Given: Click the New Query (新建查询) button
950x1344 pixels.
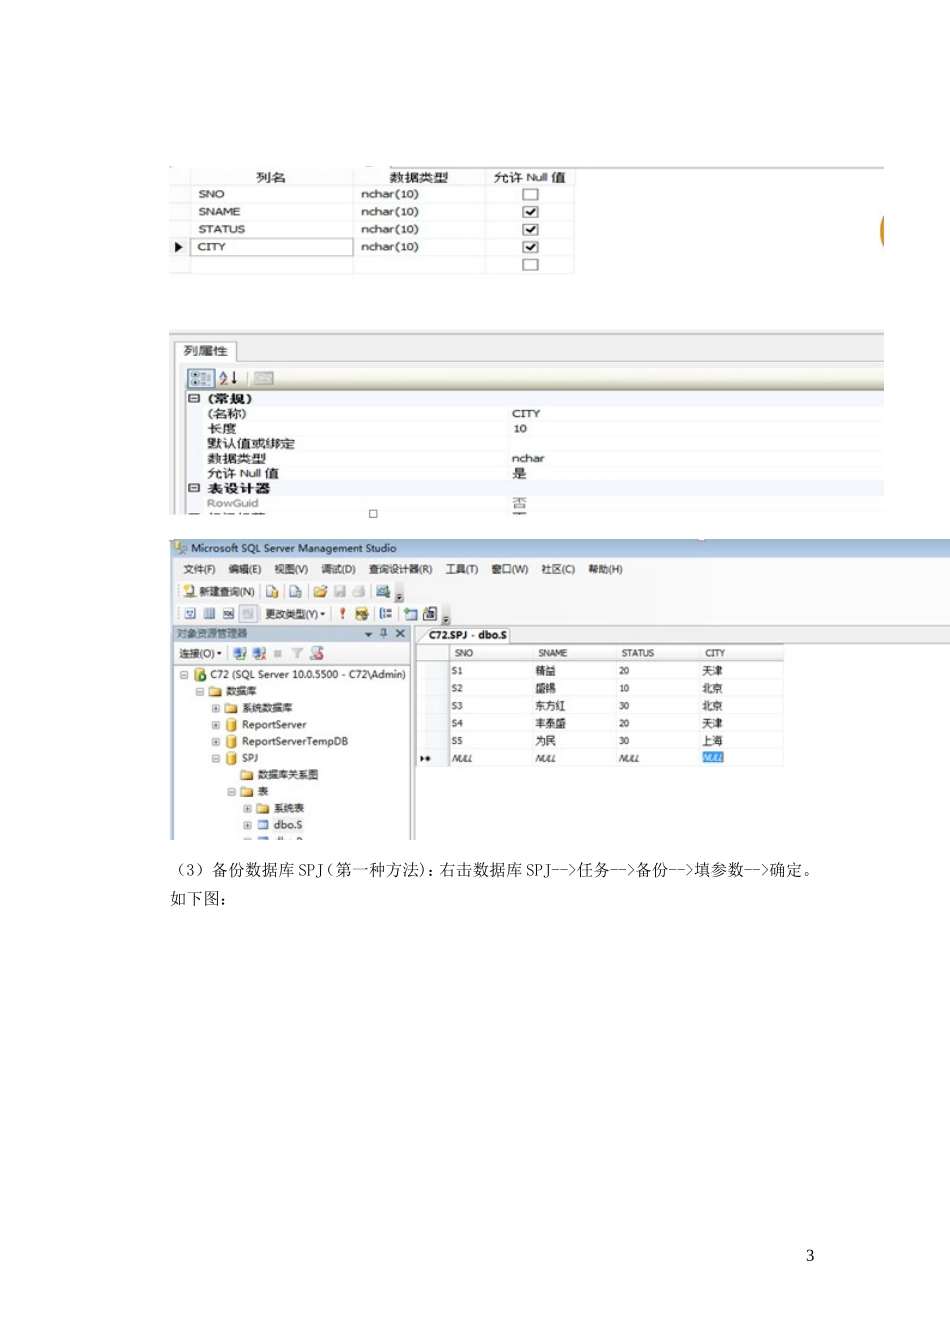Looking at the screenshot, I should 218,591.
